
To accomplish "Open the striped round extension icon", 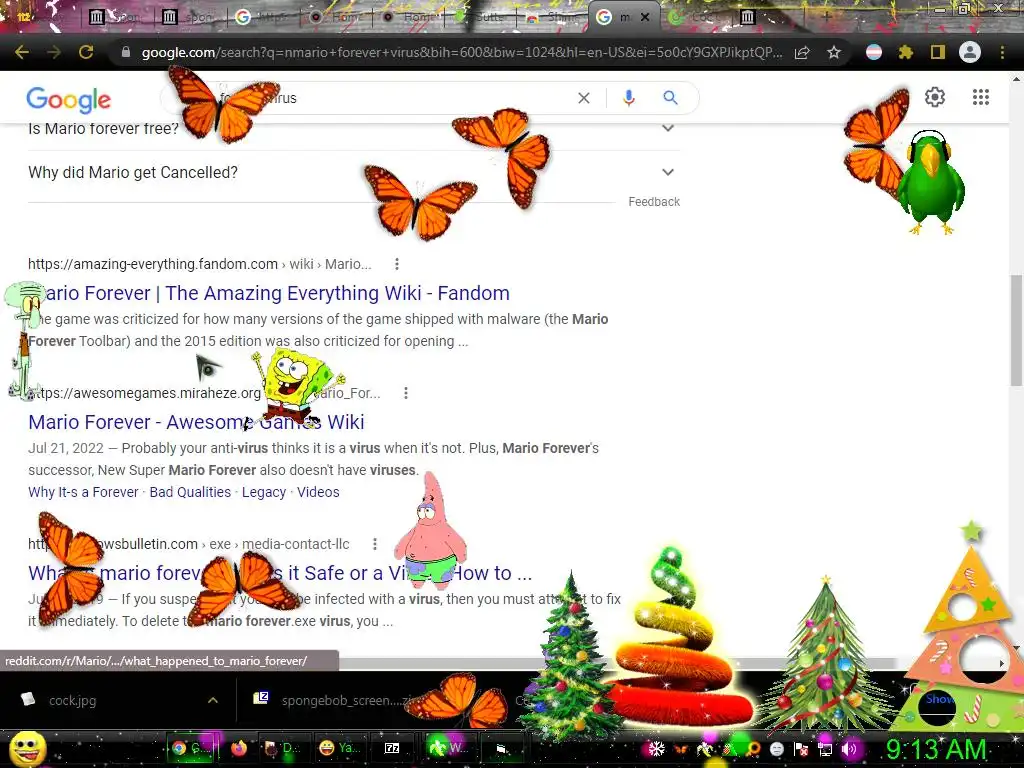I will tap(874, 52).
